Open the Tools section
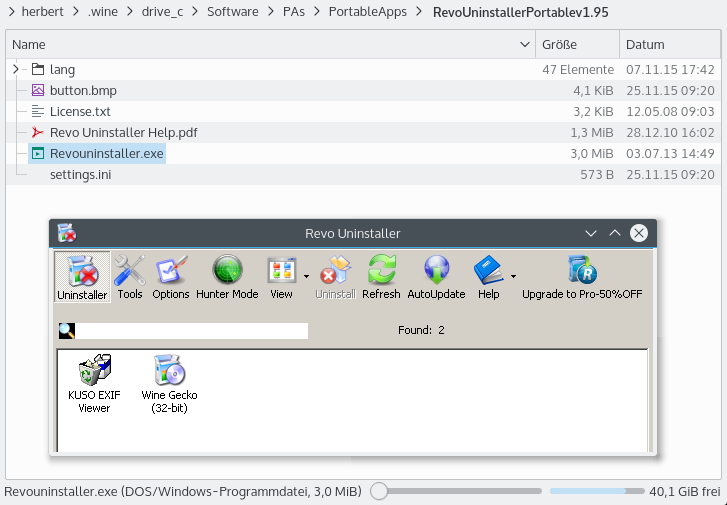727x505 pixels. (x=129, y=276)
